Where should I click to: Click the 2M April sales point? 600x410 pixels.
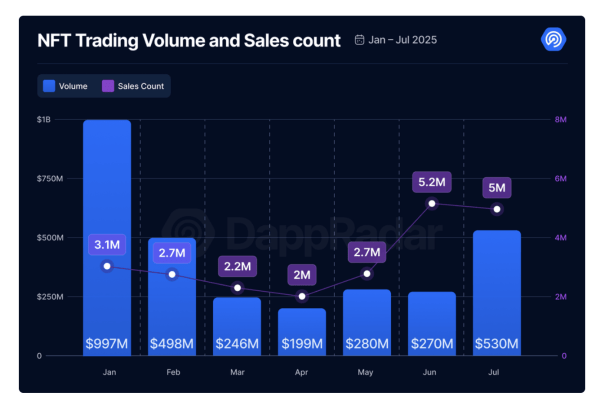click(x=302, y=297)
